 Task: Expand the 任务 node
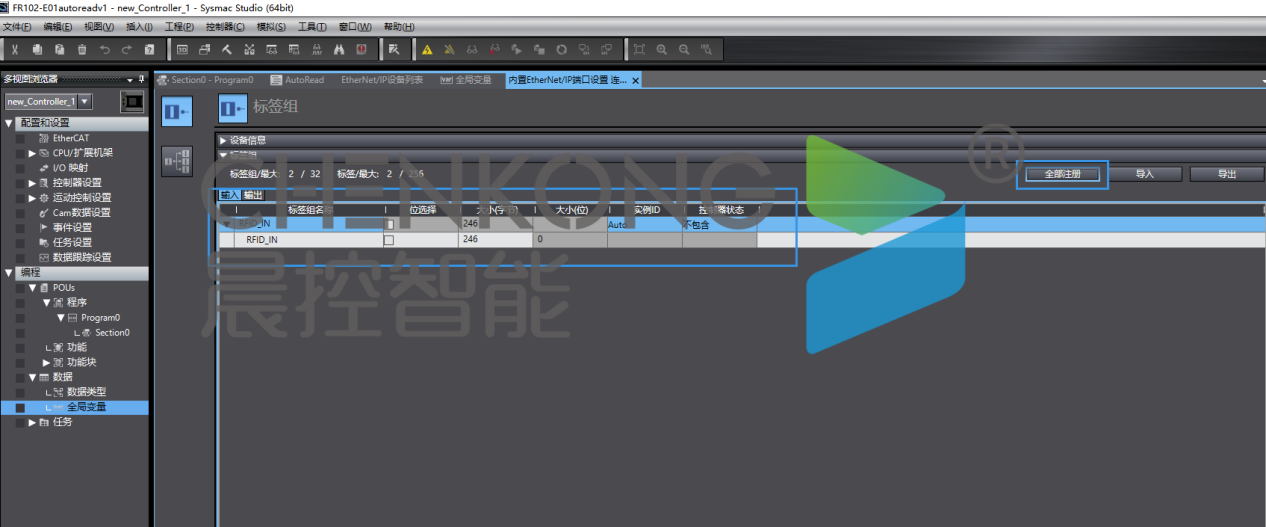click(x=32, y=422)
